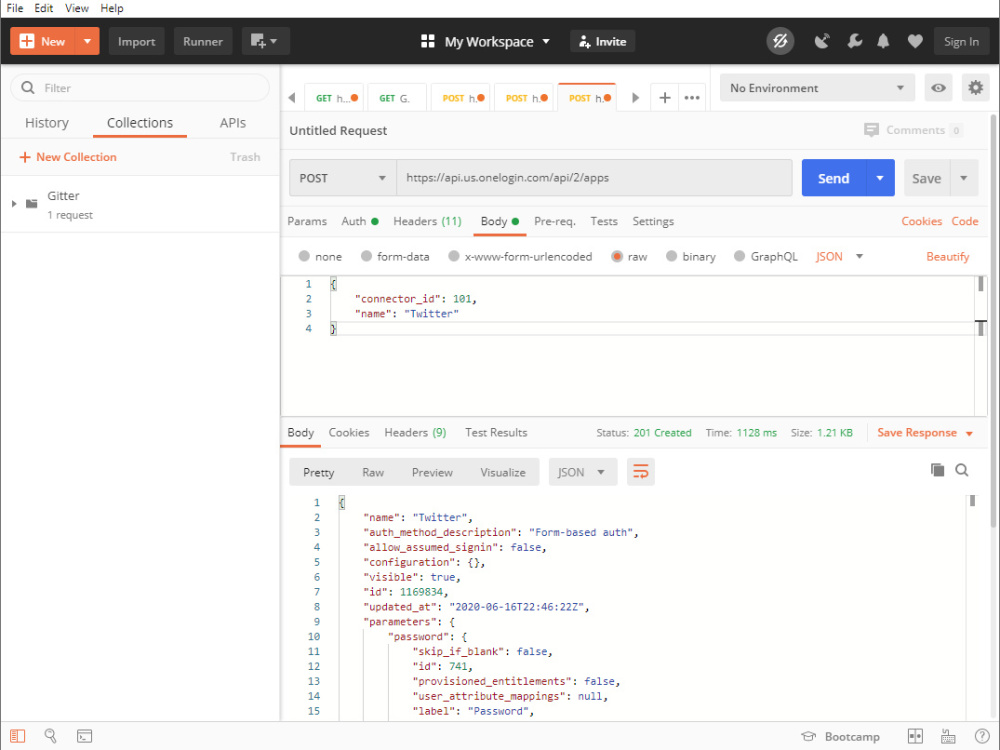The width and height of the screenshot is (1000, 750).
Task: Select the second GET G. request tab
Action: (x=396, y=98)
